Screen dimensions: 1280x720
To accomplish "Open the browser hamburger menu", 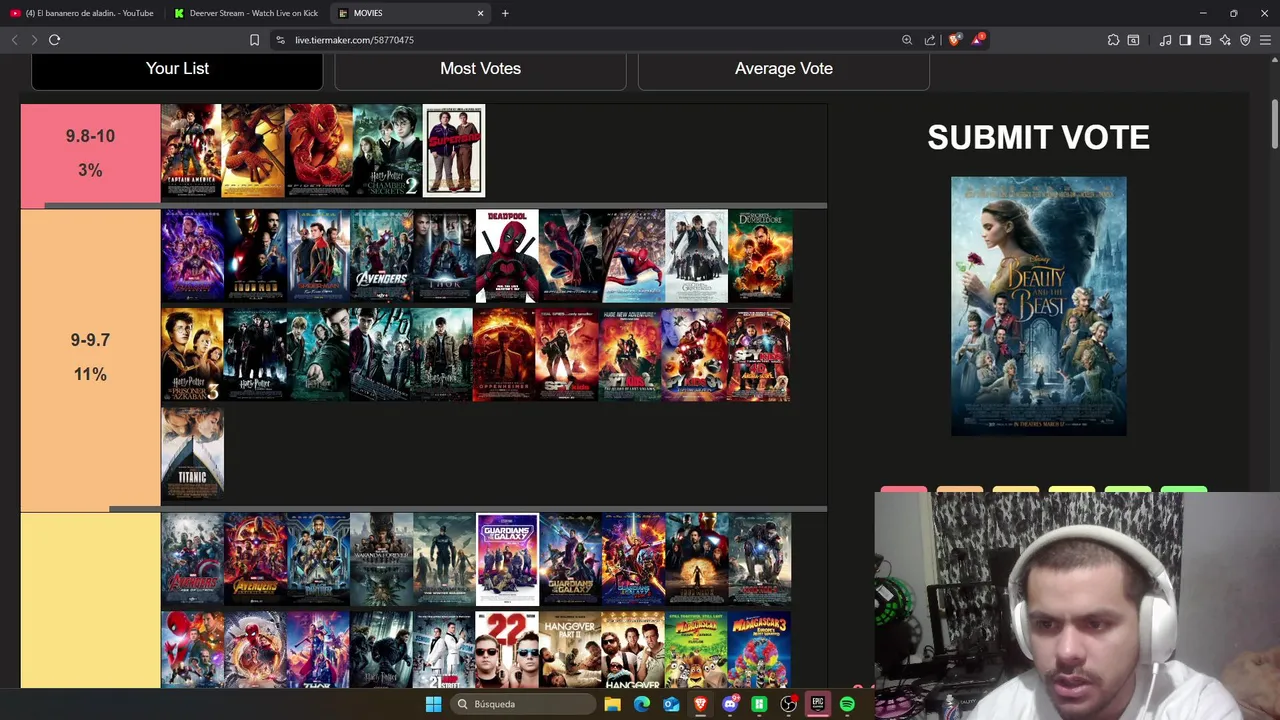I will click(x=1265, y=40).
